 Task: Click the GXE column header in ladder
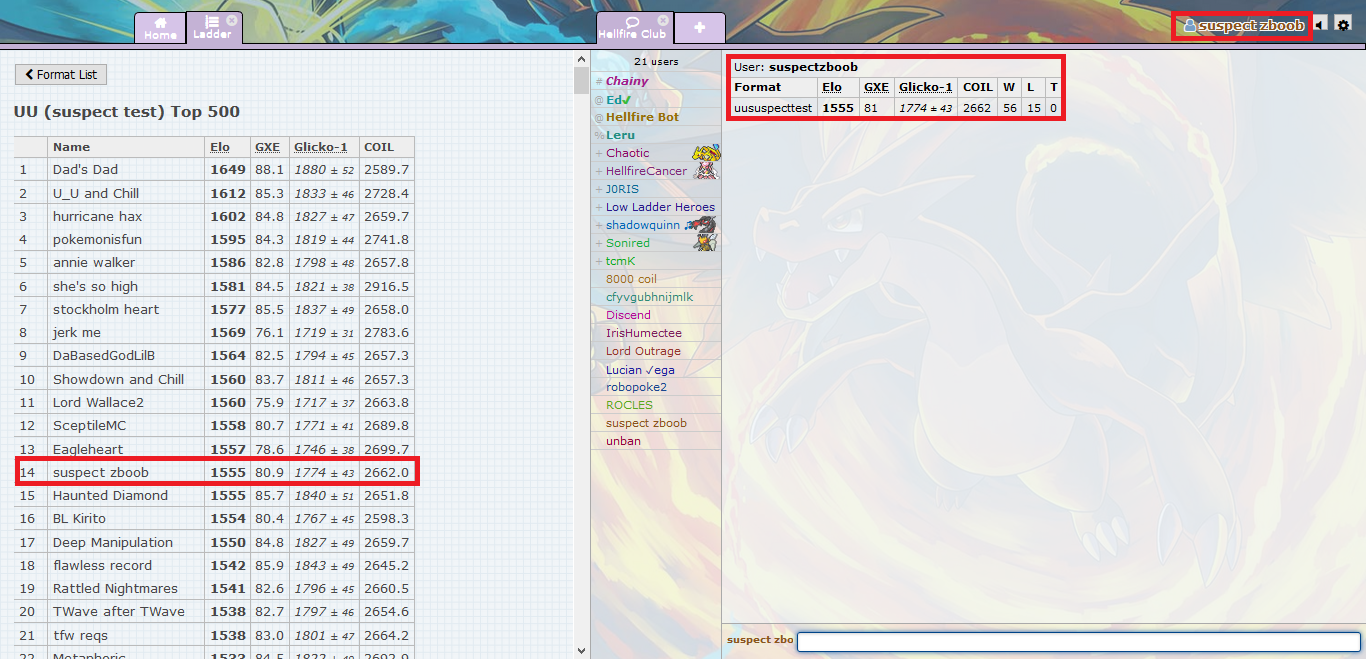pyautogui.click(x=267, y=147)
